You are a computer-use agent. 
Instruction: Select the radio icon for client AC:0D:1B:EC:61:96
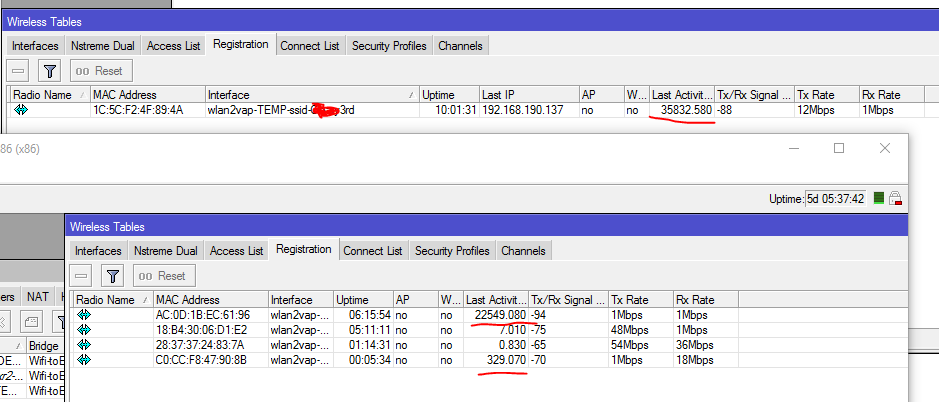click(x=84, y=314)
